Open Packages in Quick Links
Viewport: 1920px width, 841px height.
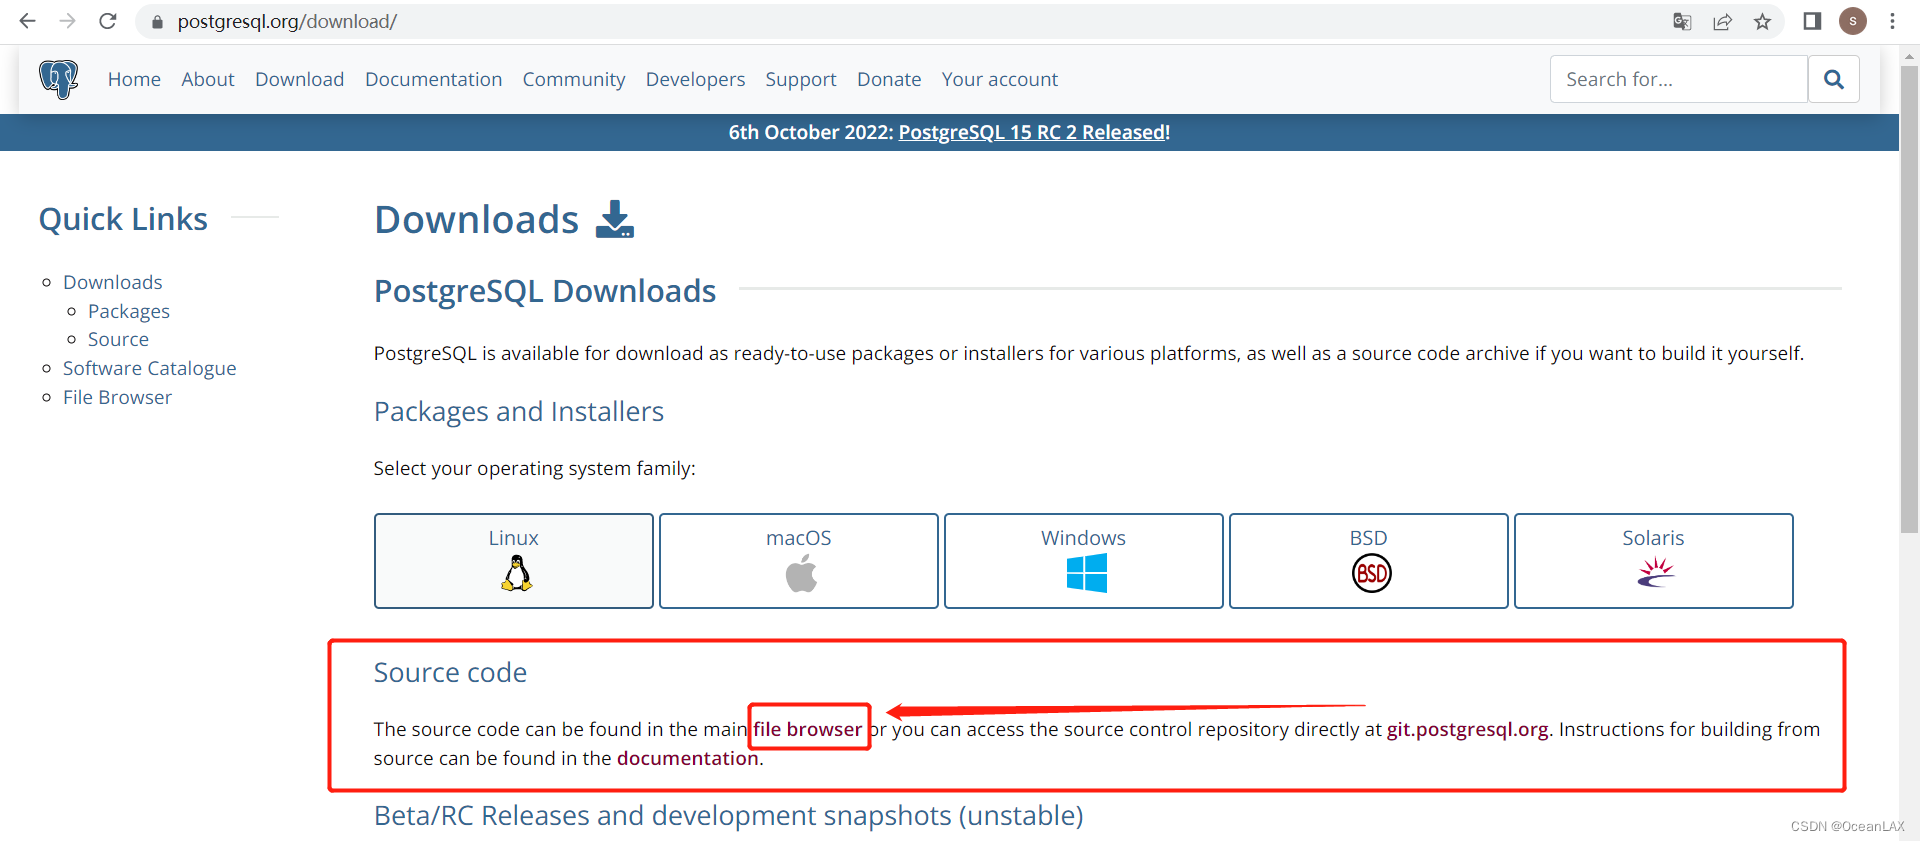129,311
